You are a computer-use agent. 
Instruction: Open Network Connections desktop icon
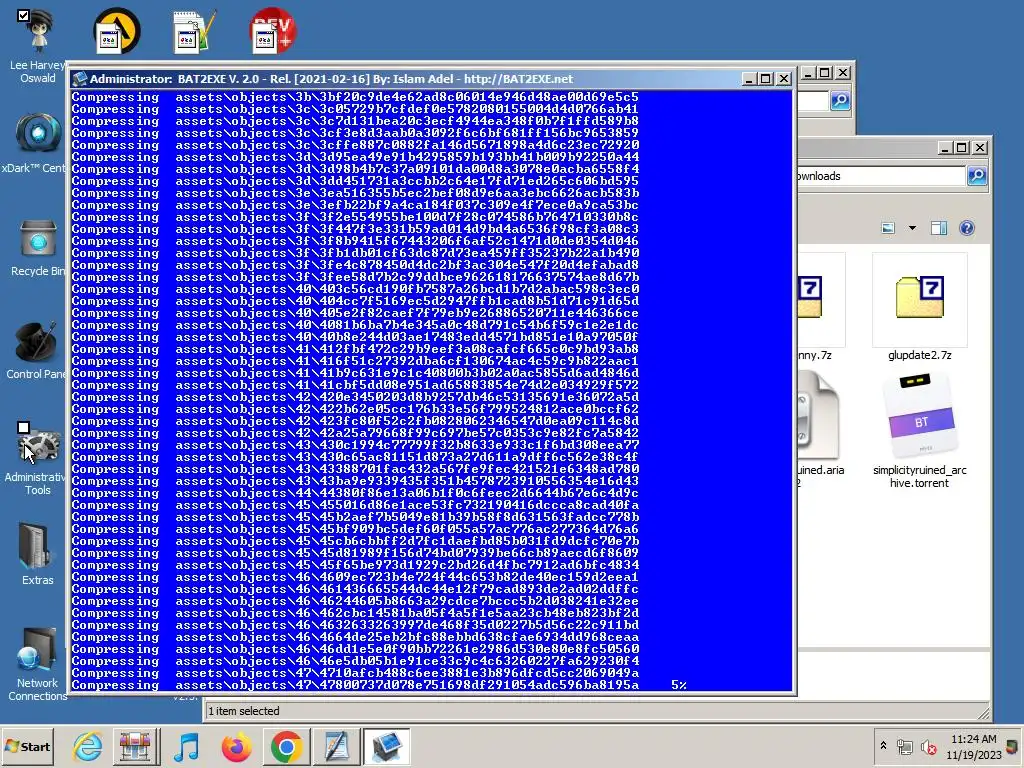tap(38, 665)
